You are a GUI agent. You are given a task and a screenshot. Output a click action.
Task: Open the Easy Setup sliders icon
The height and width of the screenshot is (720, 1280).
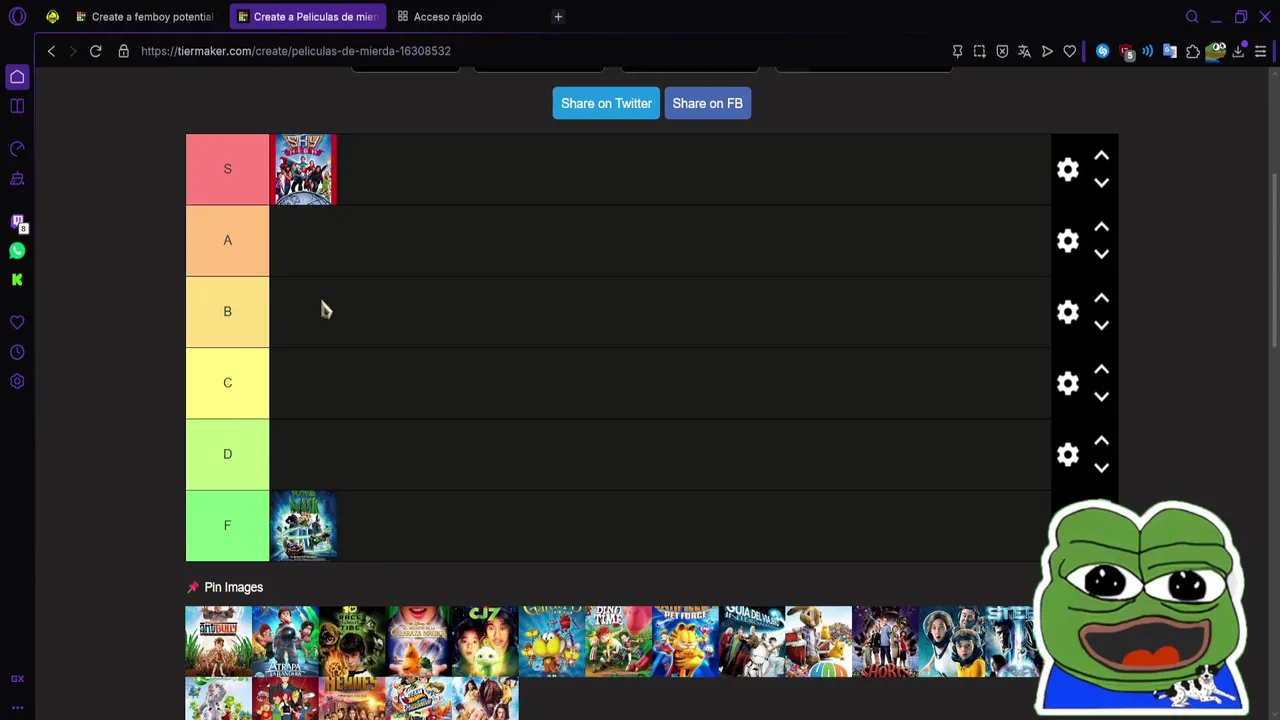pos(1260,51)
